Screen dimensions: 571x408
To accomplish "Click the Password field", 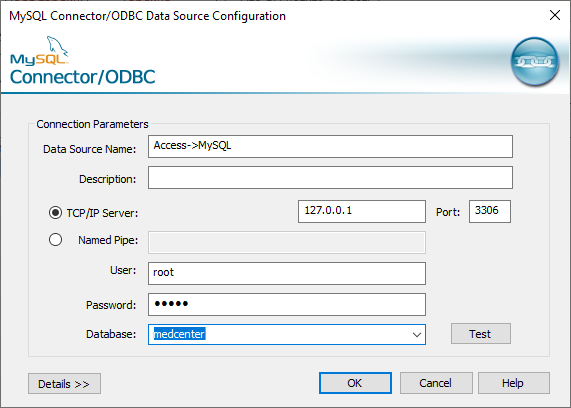I will pyautogui.click(x=287, y=305).
